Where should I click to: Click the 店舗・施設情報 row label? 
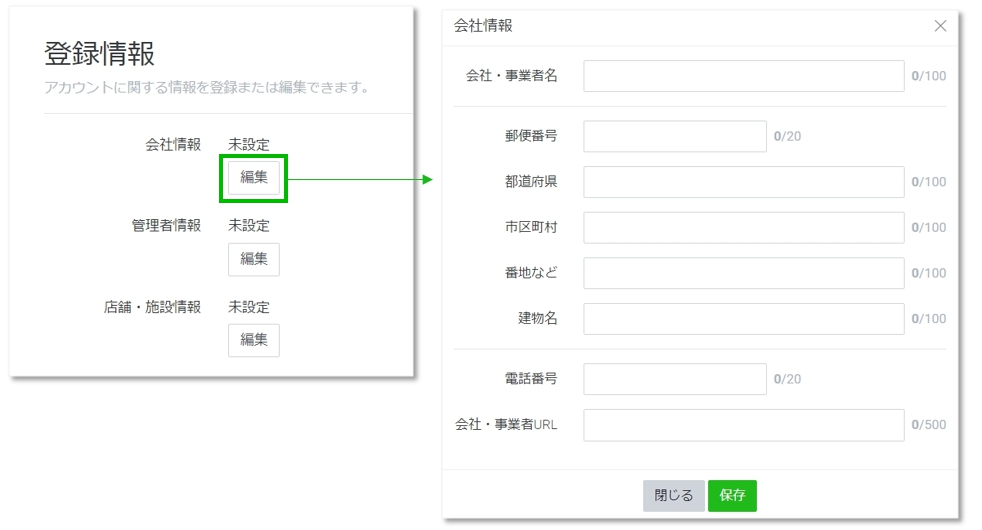pos(152,307)
